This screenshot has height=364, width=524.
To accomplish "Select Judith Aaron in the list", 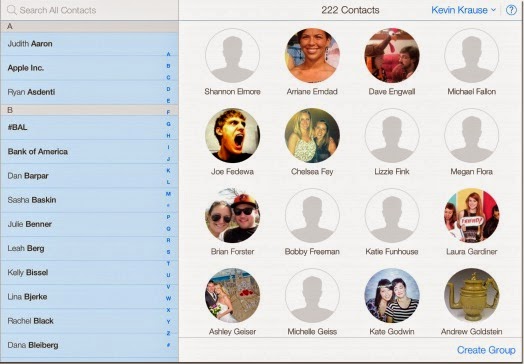I will [x=89, y=44].
